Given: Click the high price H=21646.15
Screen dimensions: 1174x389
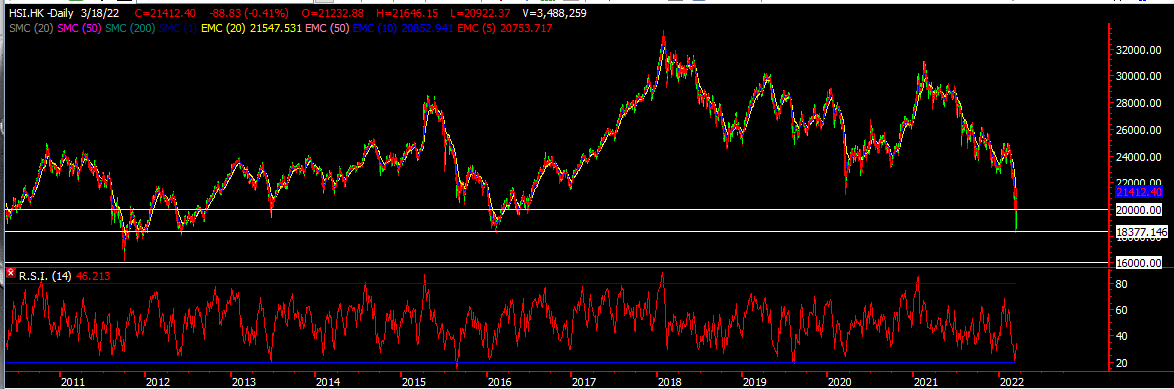Looking at the screenshot, I should click(407, 13).
